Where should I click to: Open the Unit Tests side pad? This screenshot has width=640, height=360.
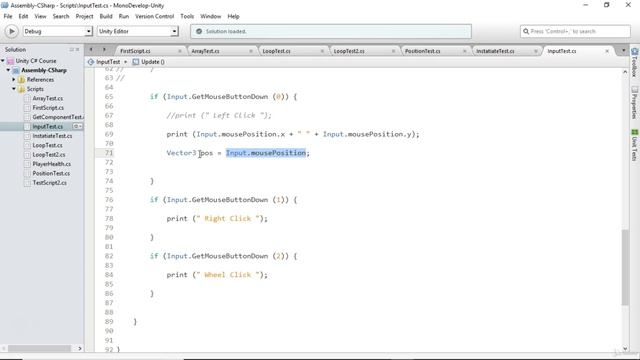[x=634, y=145]
